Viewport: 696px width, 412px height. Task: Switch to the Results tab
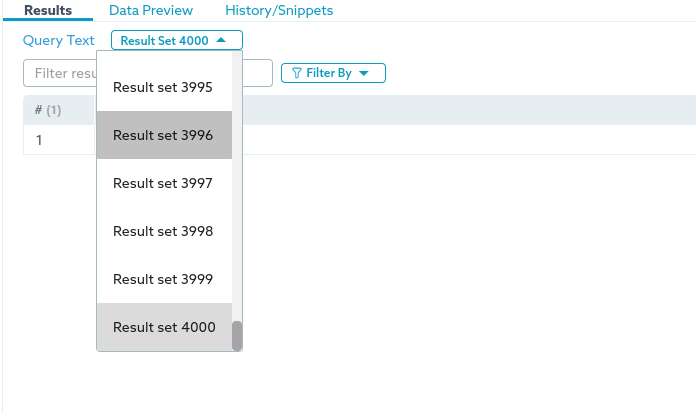(47, 10)
